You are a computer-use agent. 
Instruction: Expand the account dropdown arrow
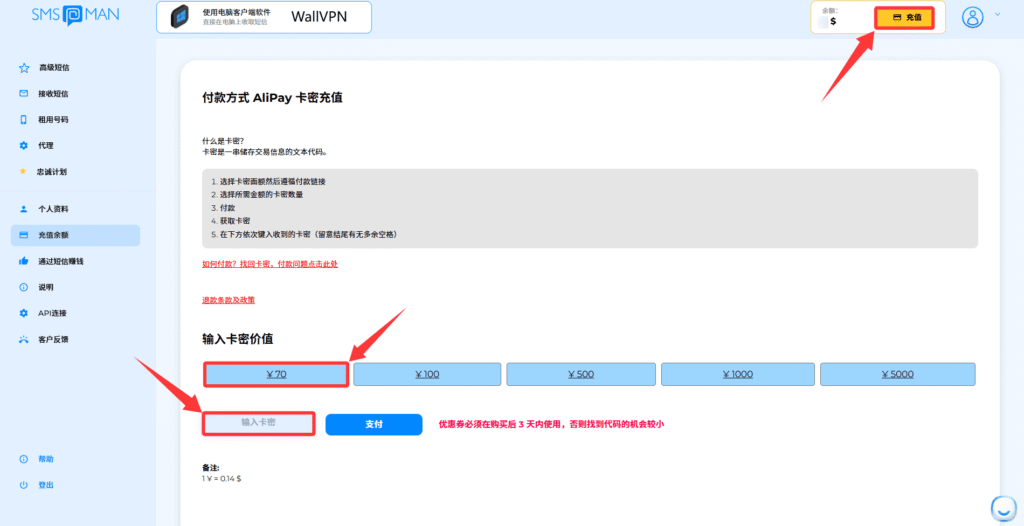click(997, 16)
